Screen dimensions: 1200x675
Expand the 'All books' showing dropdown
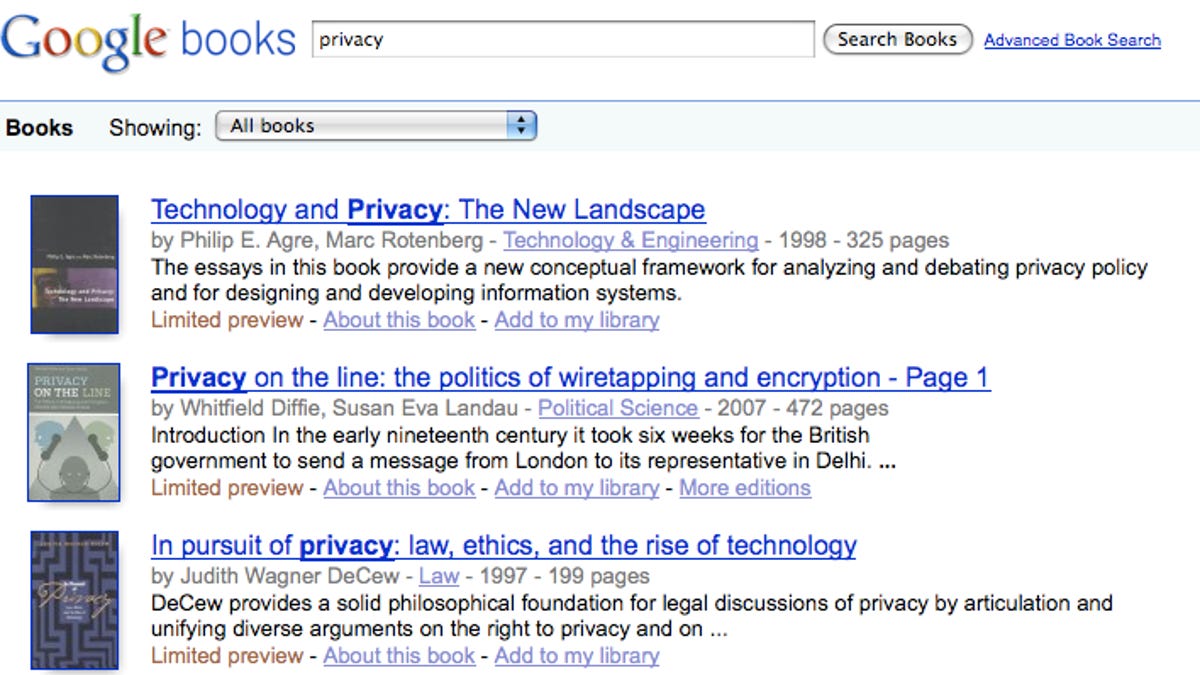click(x=376, y=126)
